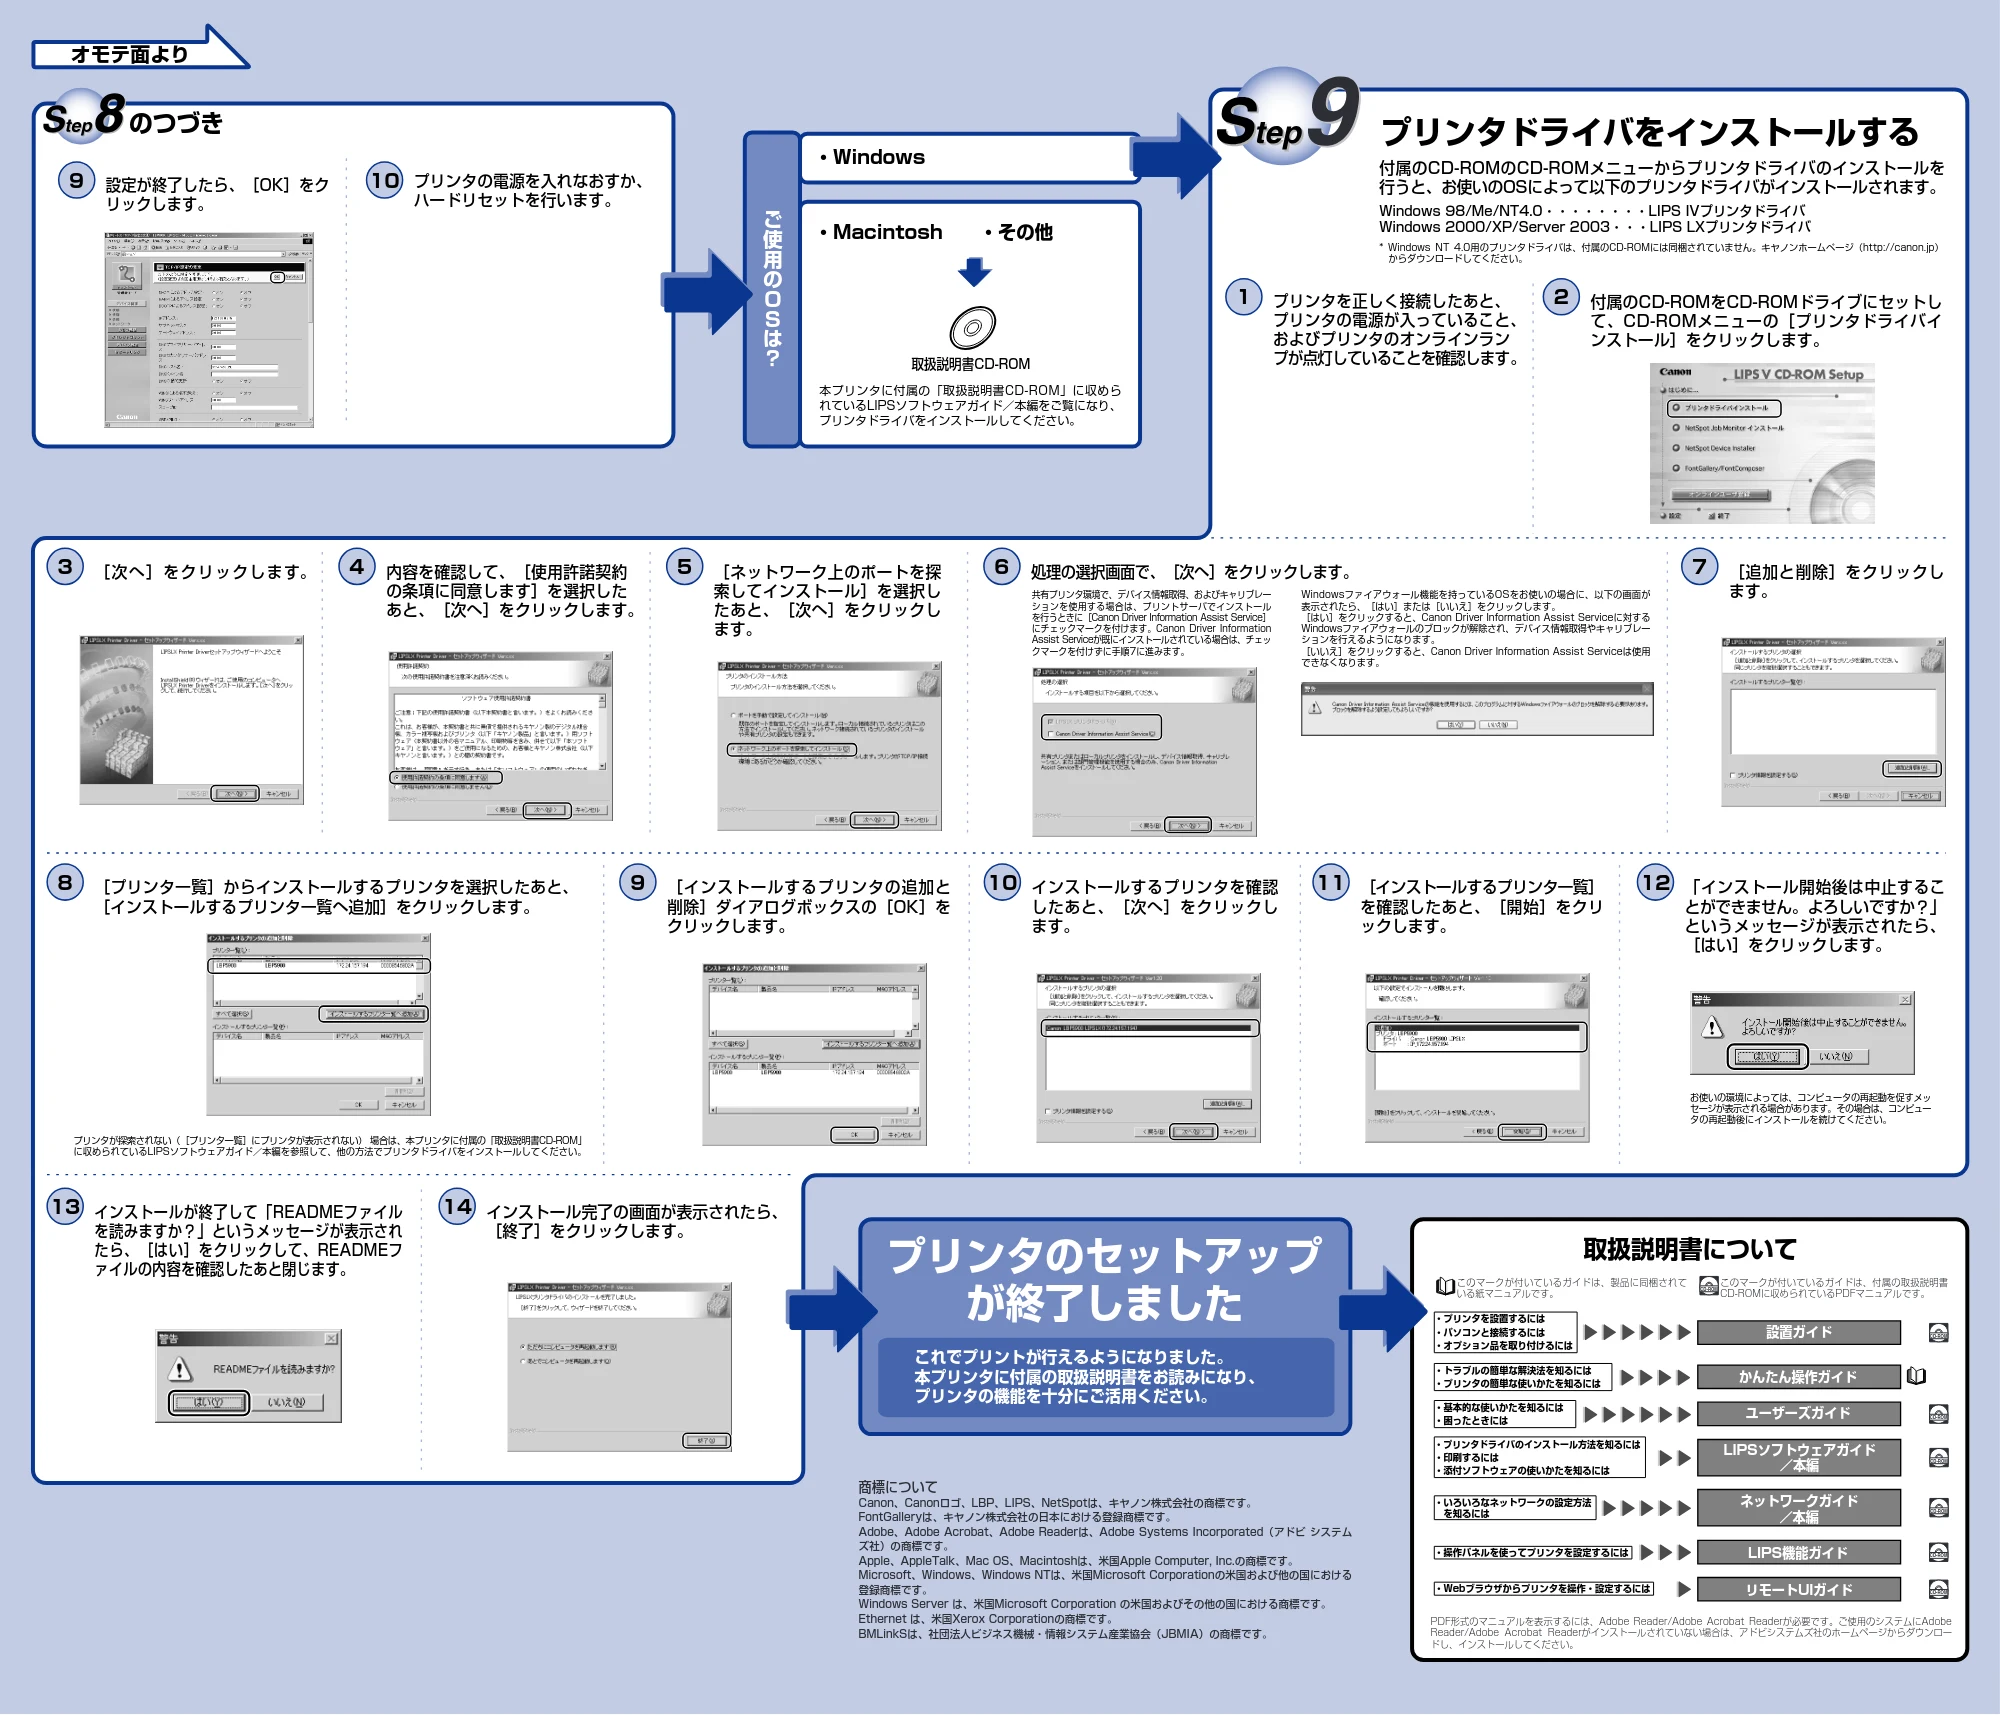Click はい(Y) in the READMEファイル dialog

(x=208, y=1402)
